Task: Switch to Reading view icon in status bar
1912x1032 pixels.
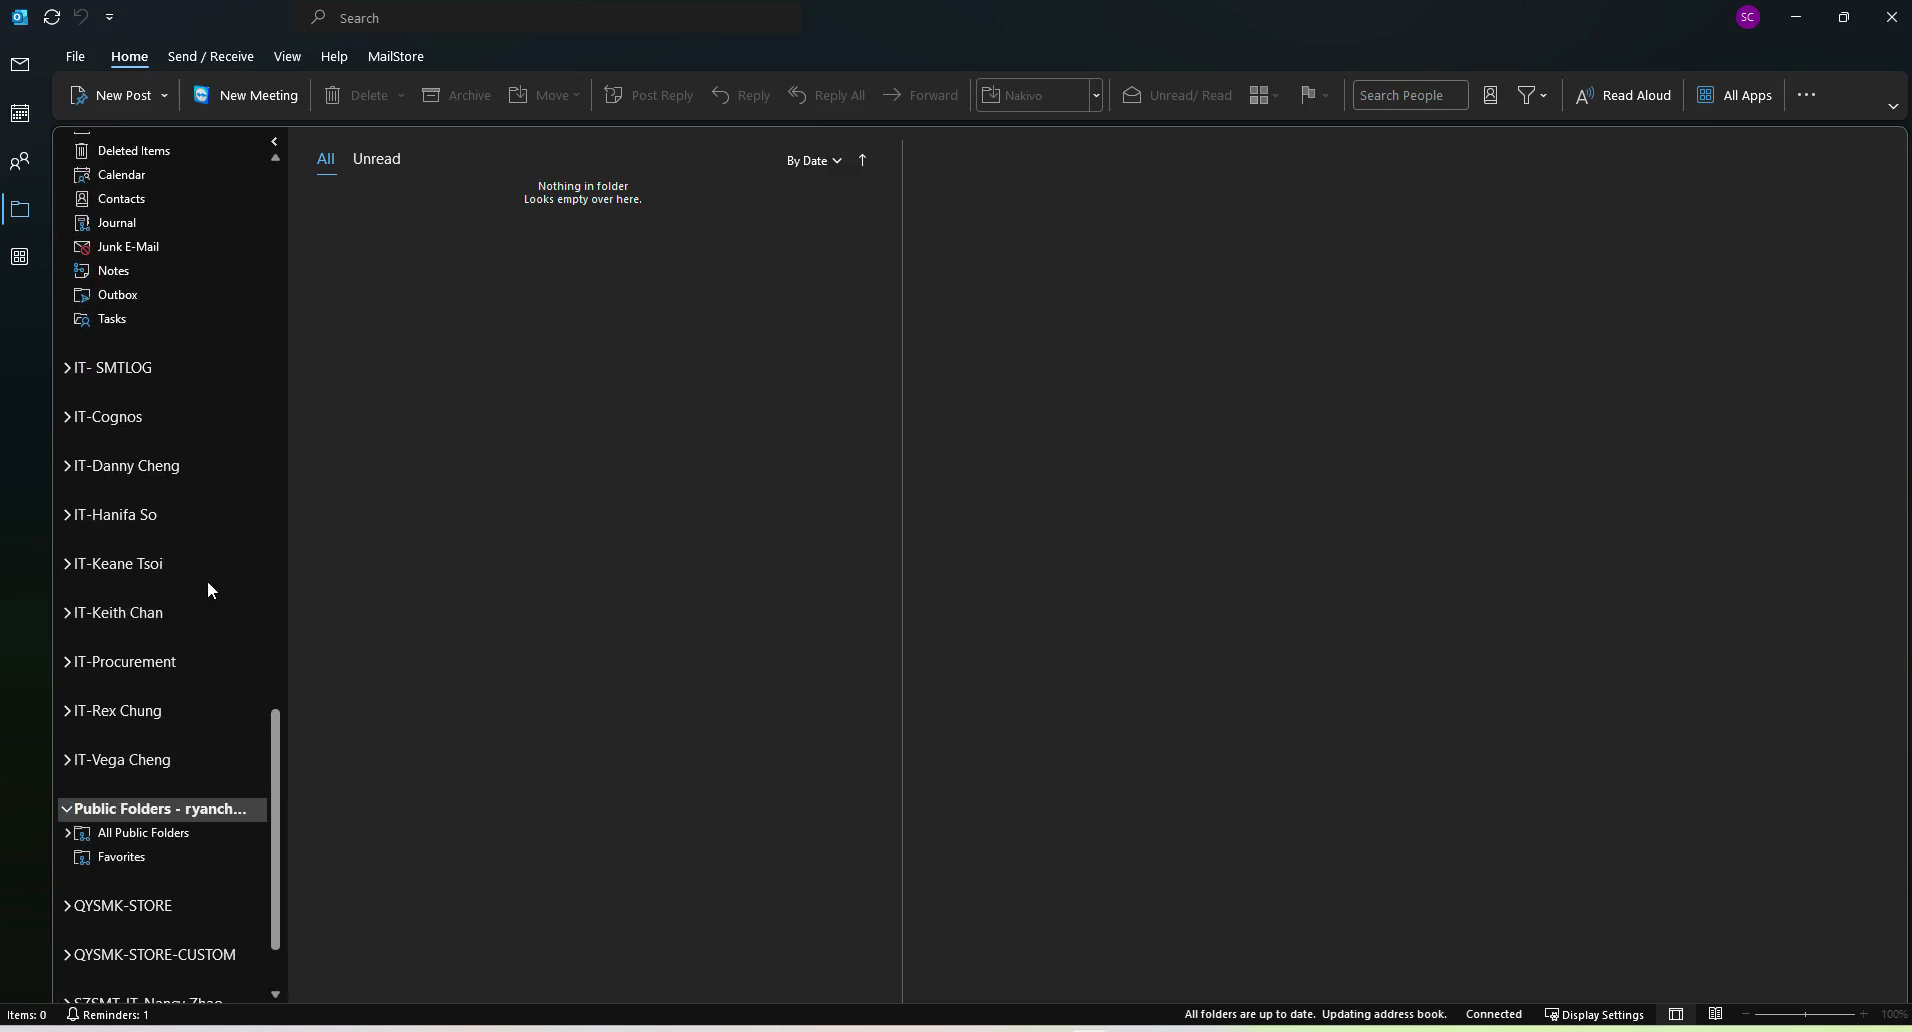Action: (1716, 1015)
